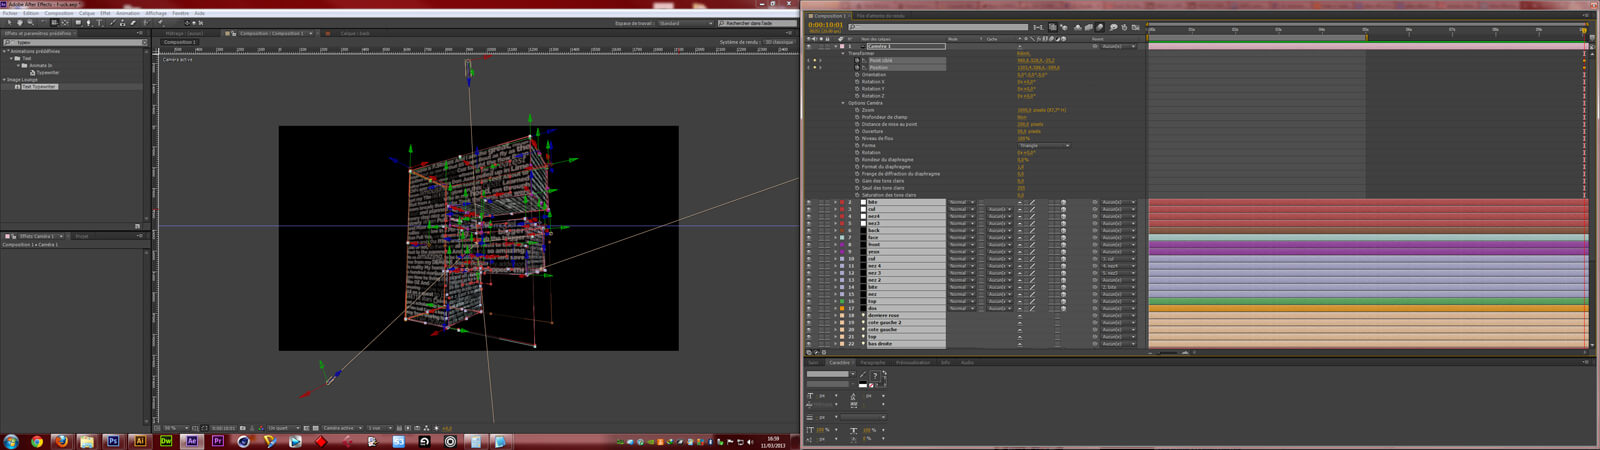
Task: Click the text fill color swatch
Action: click(875, 376)
